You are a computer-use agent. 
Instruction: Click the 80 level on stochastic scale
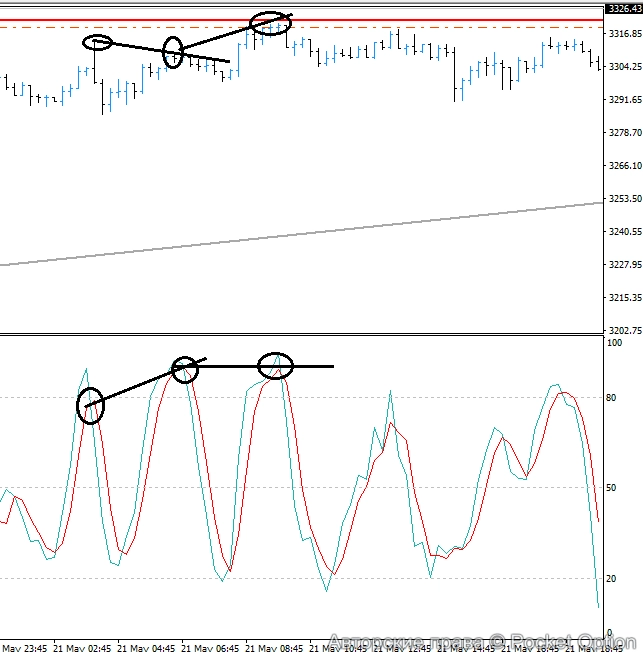tap(614, 398)
